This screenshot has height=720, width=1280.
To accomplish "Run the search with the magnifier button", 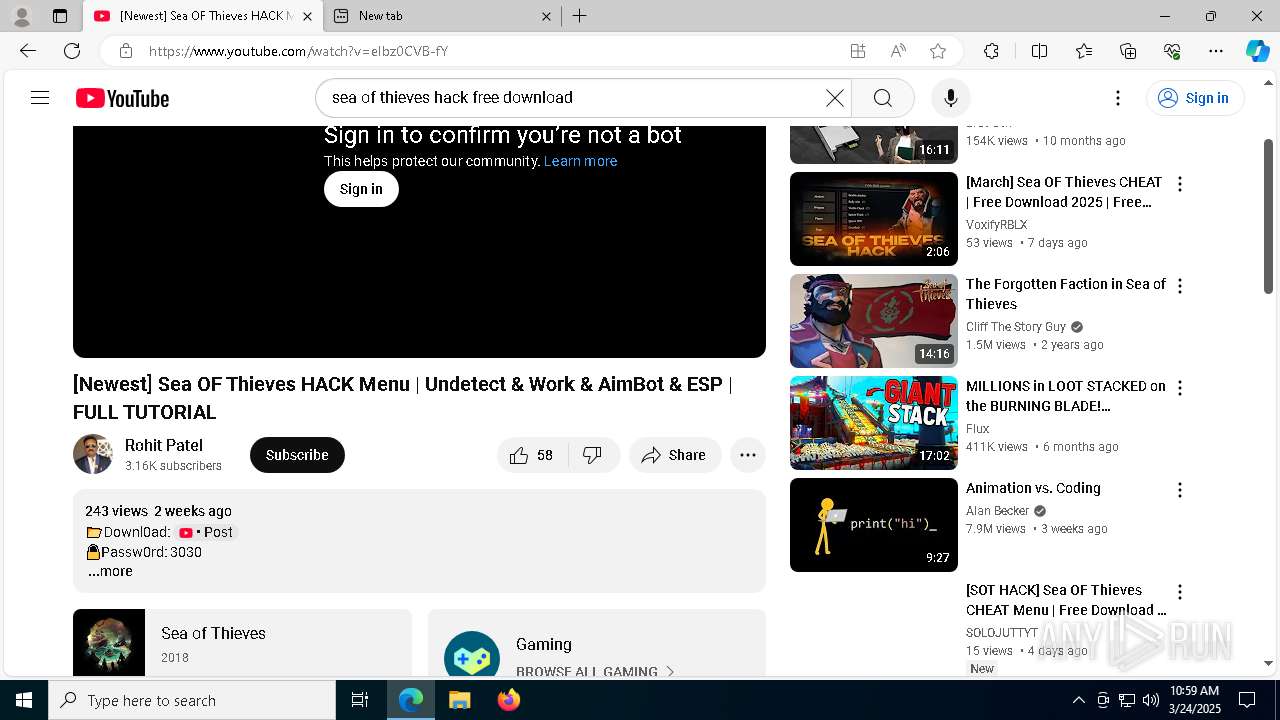I will (883, 98).
